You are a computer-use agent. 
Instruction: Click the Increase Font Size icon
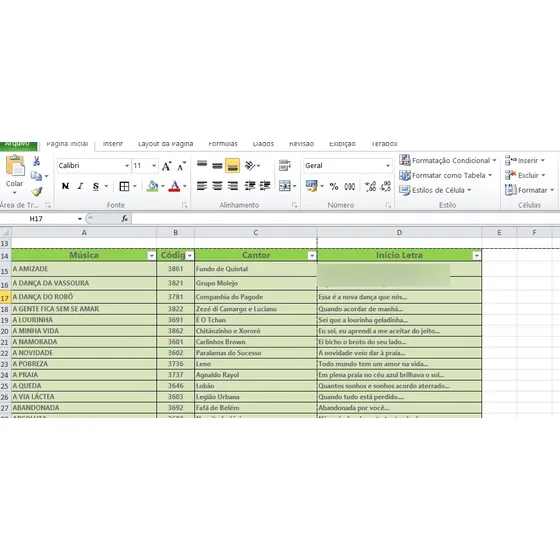pos(166,166)
